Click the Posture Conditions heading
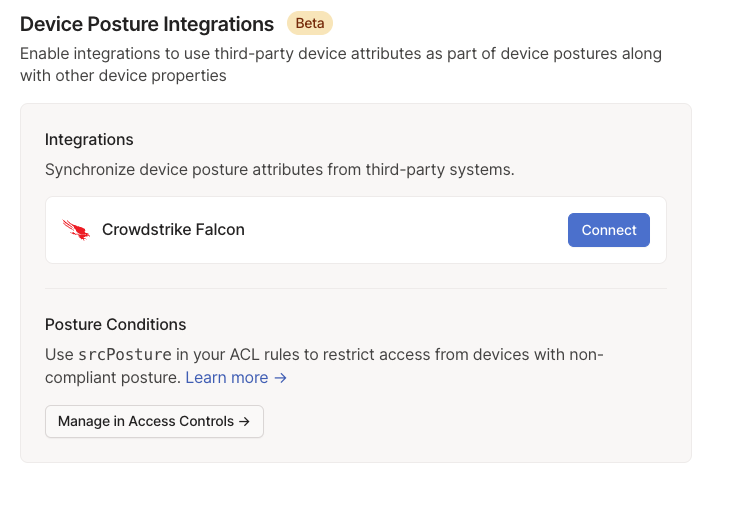 [x=116, y=325]
